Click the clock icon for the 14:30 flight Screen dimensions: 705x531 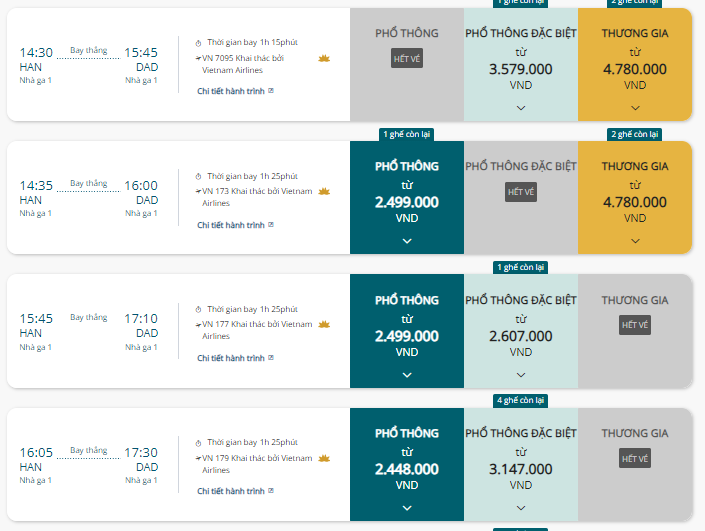pos(198,43)
